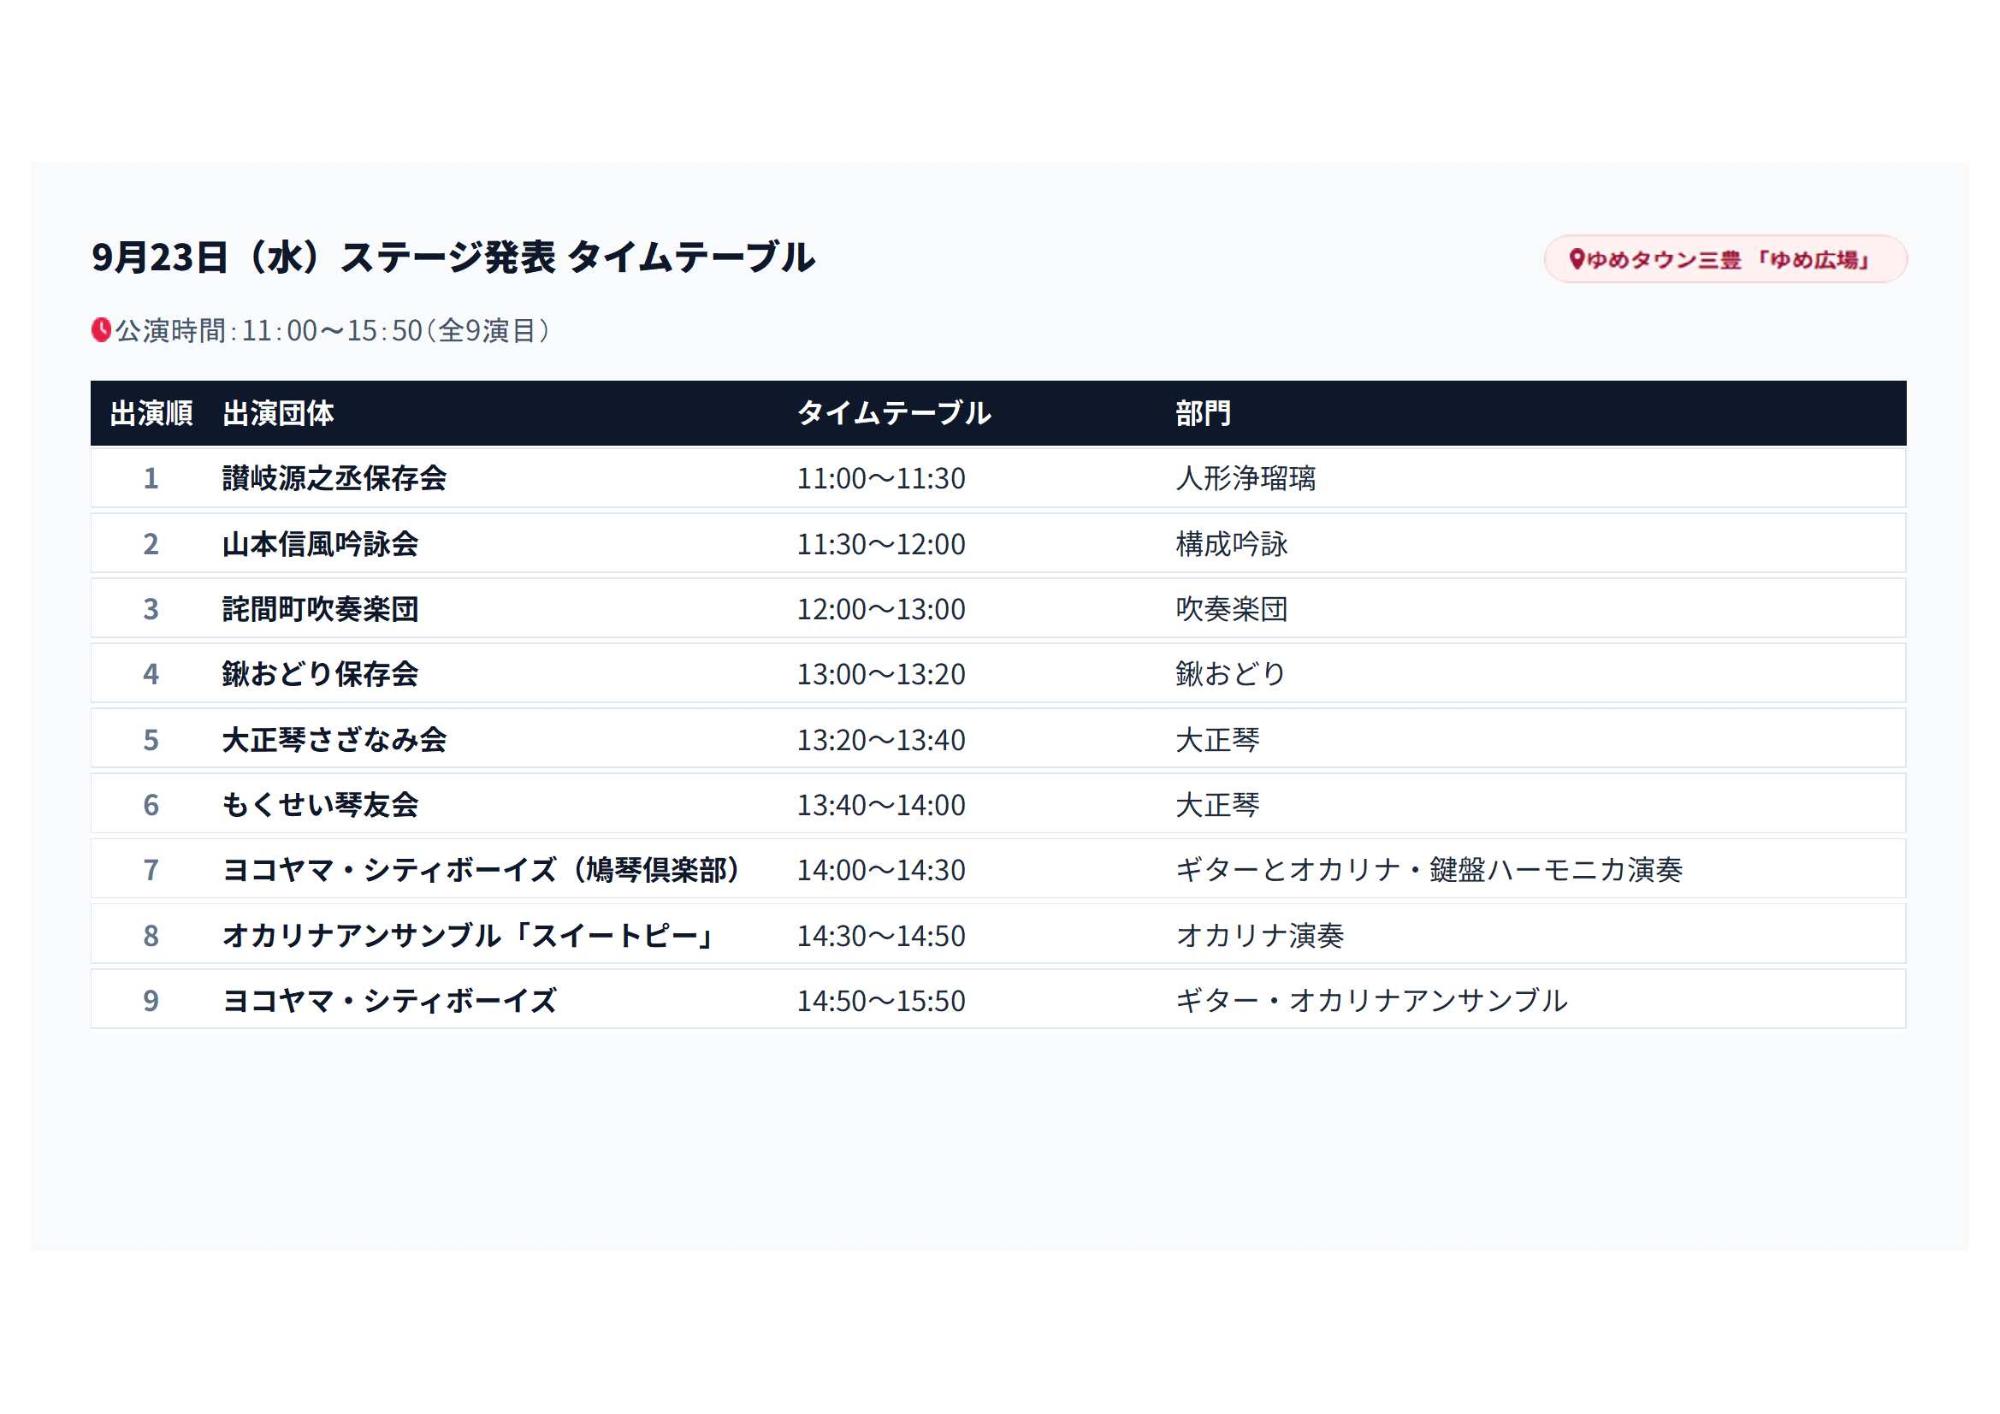Click the 人形浄瑠璃 category cell

(x=1245, y=478)
